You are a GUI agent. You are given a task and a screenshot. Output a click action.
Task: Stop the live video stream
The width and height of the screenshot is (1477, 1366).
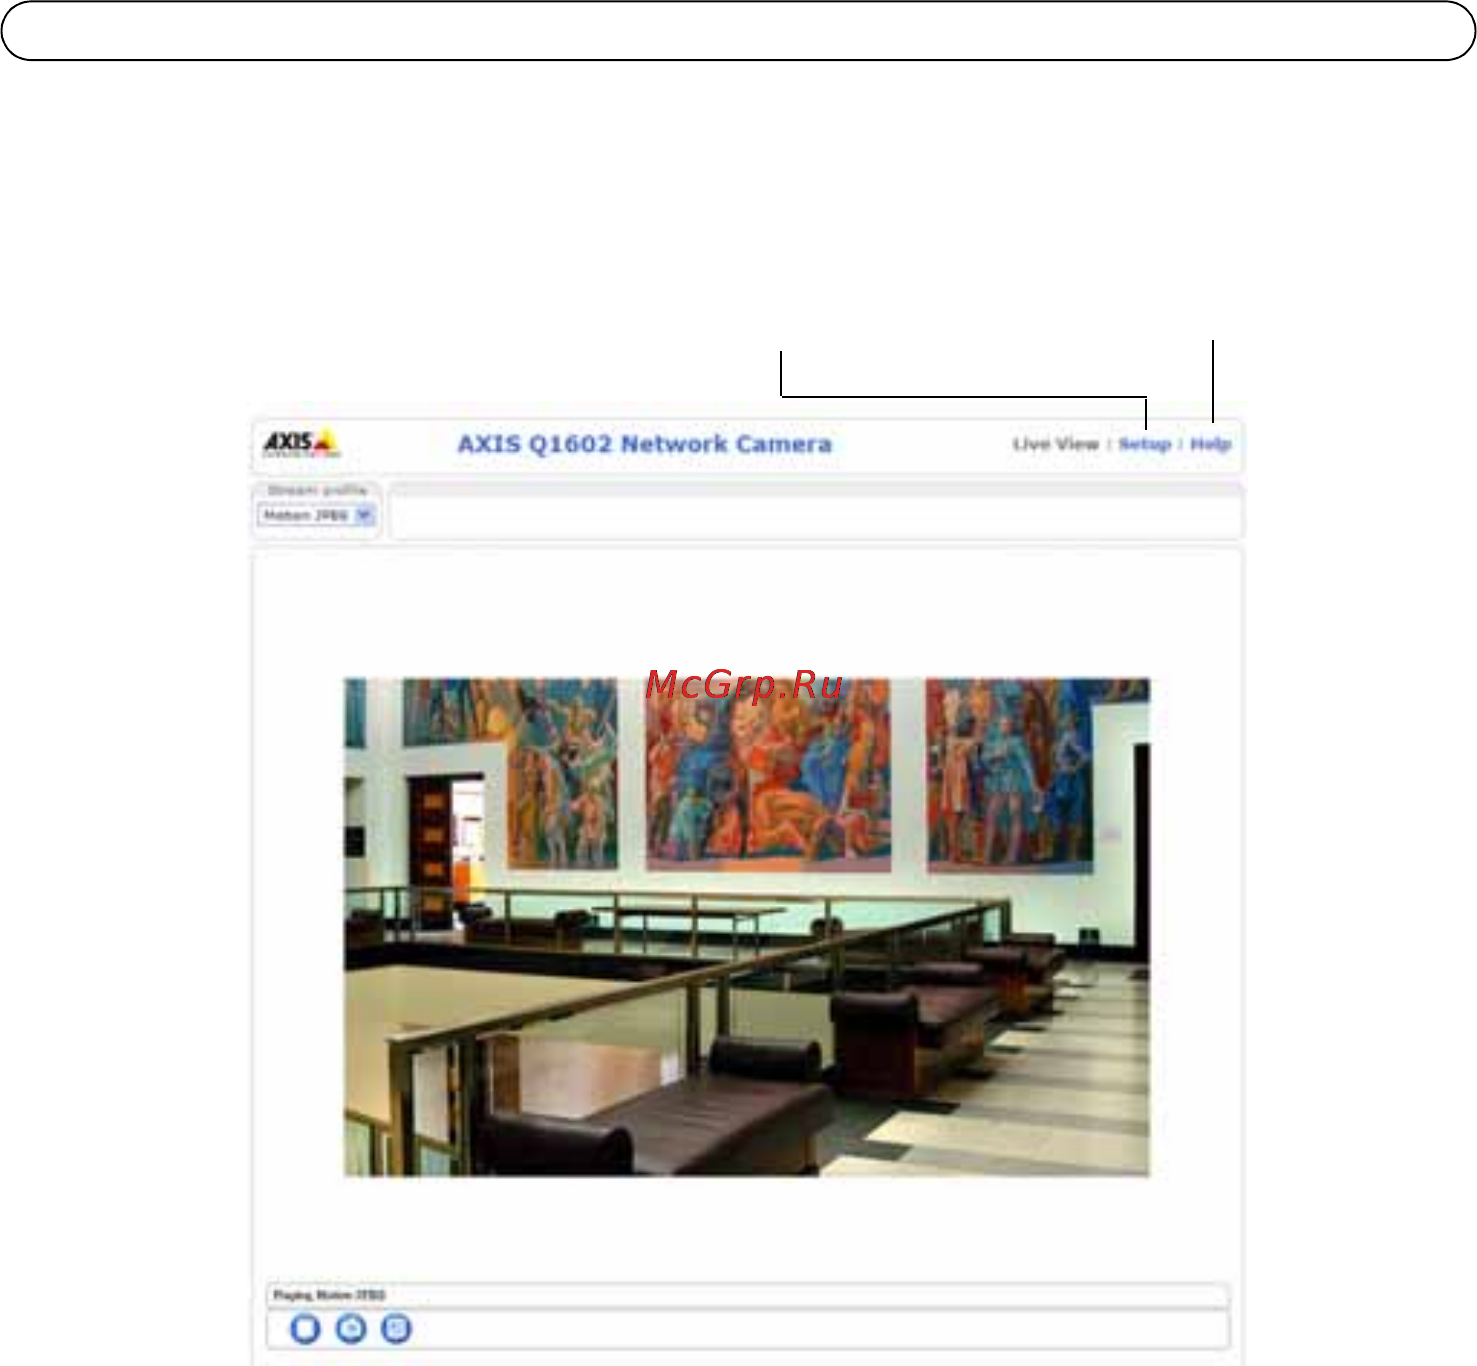coord(305,1329)
